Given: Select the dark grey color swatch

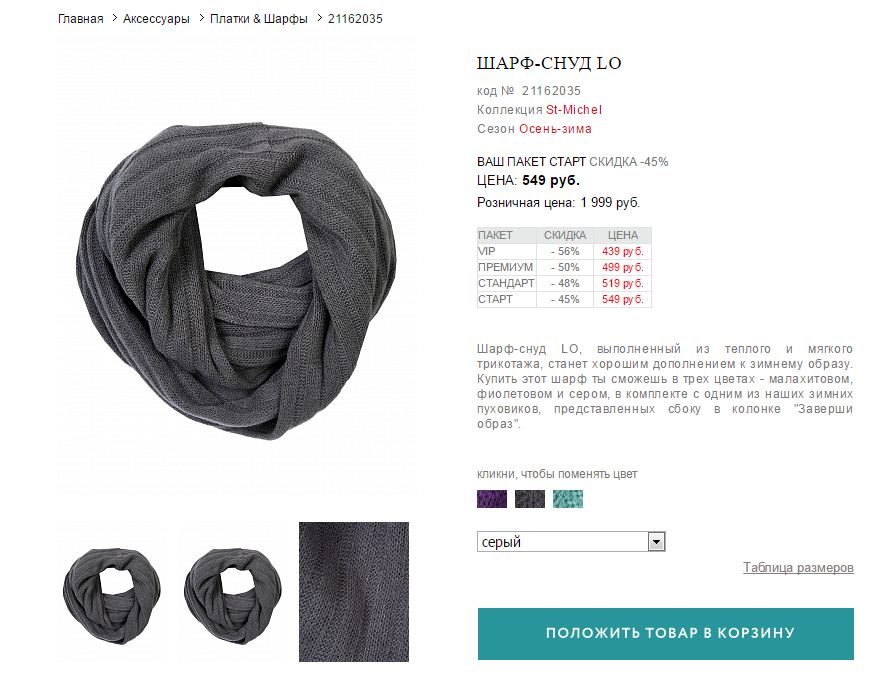Looking at the screenshot, I should coord(530,499).
